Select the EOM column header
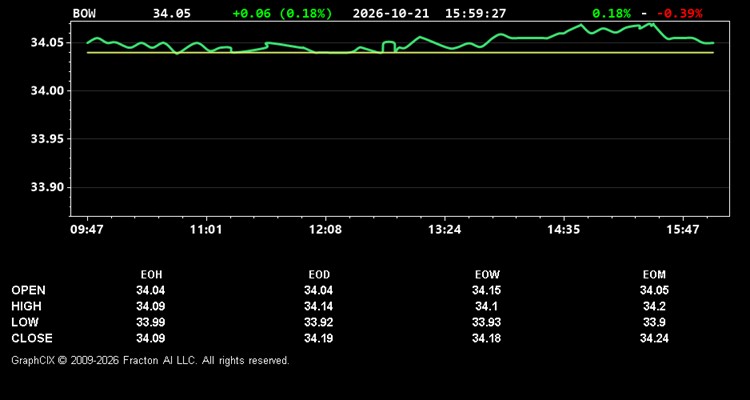Viewport: 750px width, 400px height. point(654,275)
